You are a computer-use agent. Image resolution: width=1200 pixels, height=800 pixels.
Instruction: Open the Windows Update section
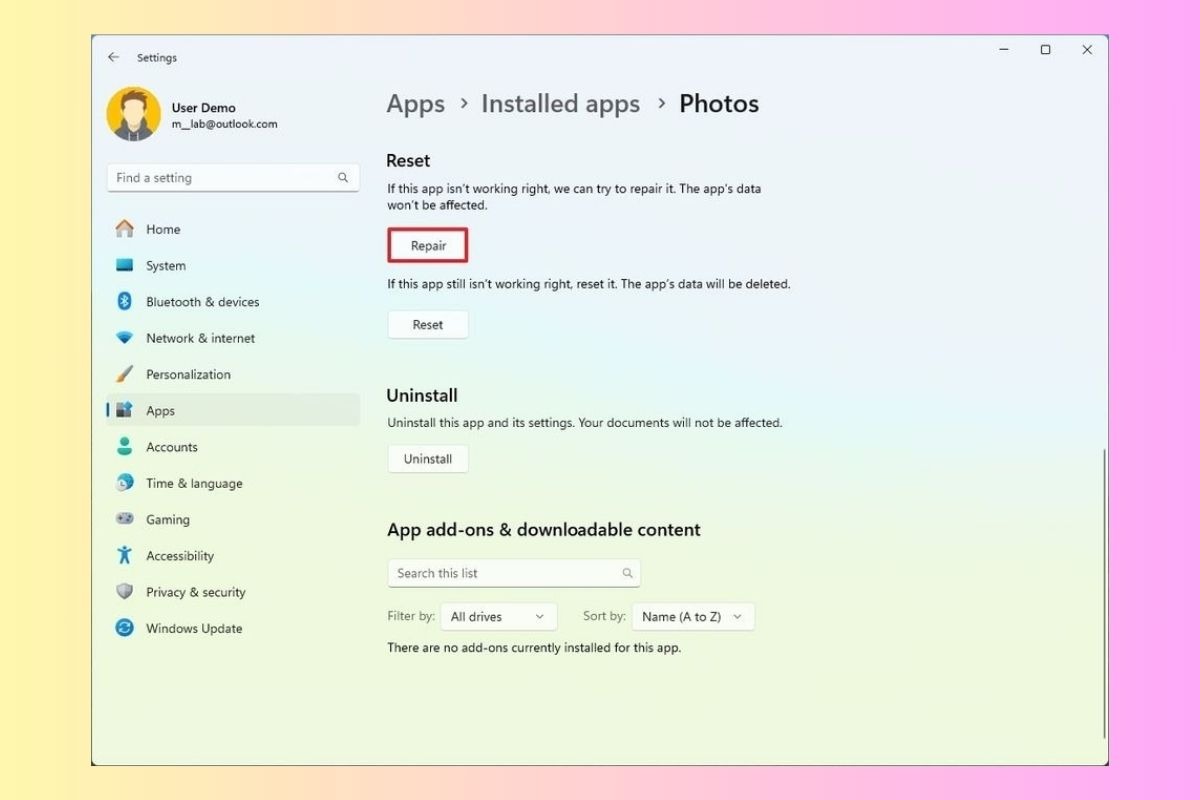[232, 628]
